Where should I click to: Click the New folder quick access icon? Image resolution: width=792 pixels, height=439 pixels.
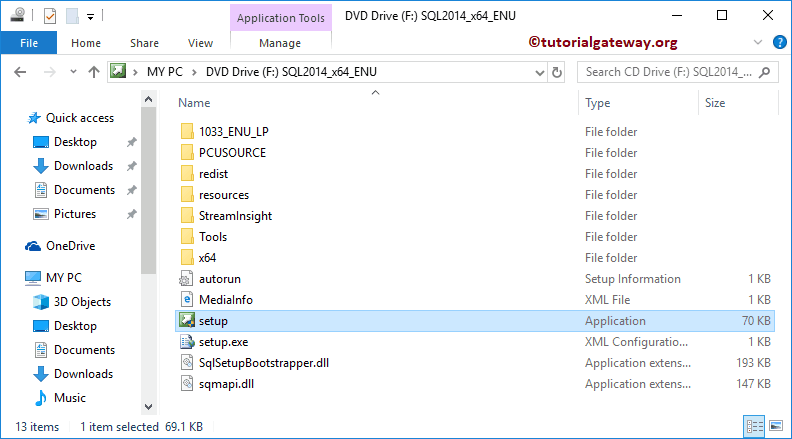click(x=72, y=16)
